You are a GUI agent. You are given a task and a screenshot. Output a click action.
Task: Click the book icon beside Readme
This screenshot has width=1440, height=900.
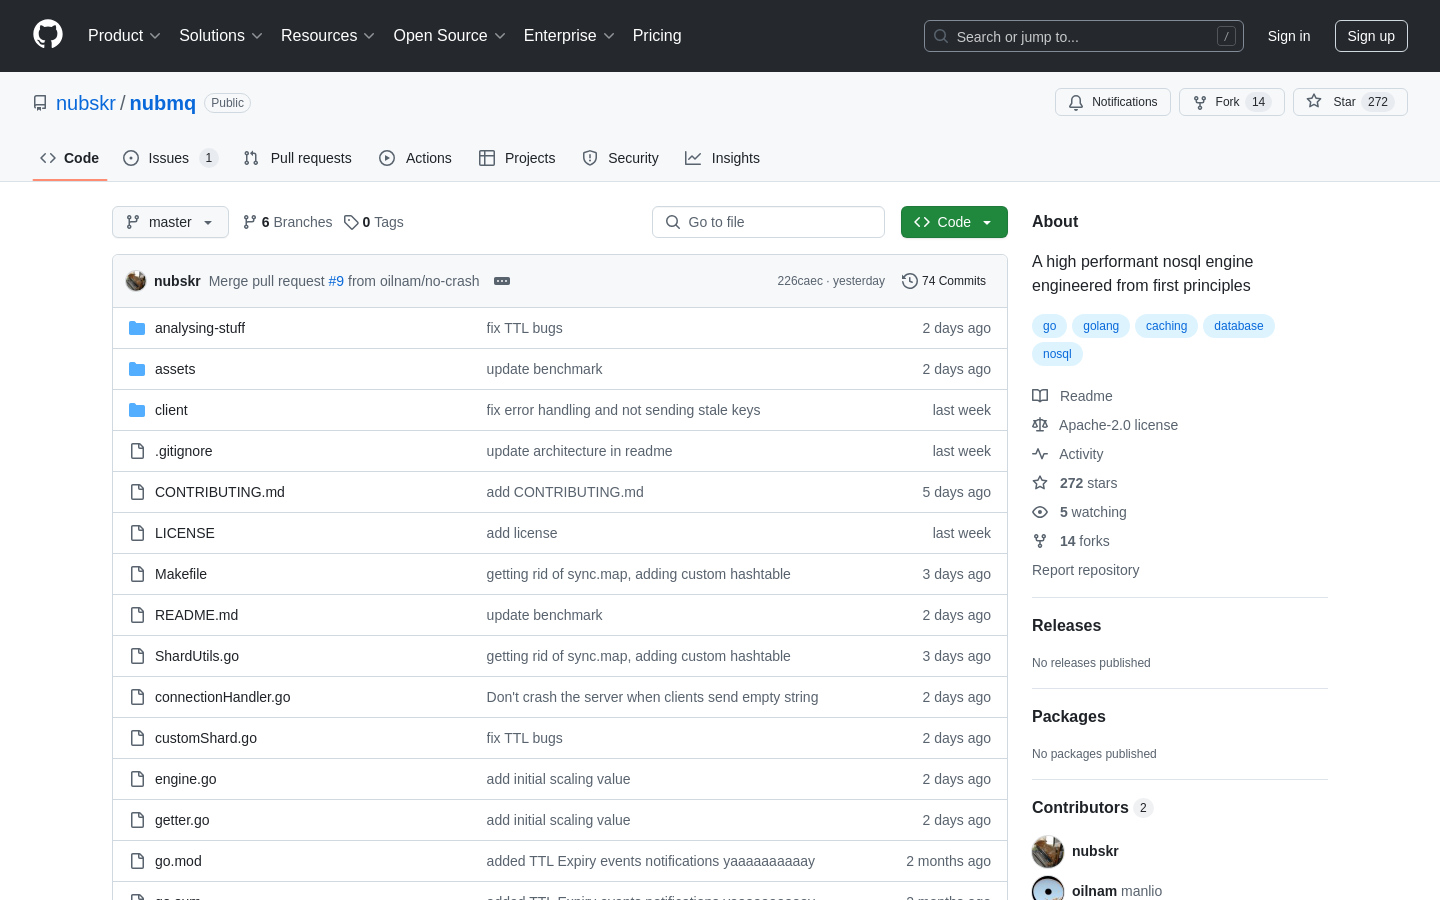[1040, 396]
